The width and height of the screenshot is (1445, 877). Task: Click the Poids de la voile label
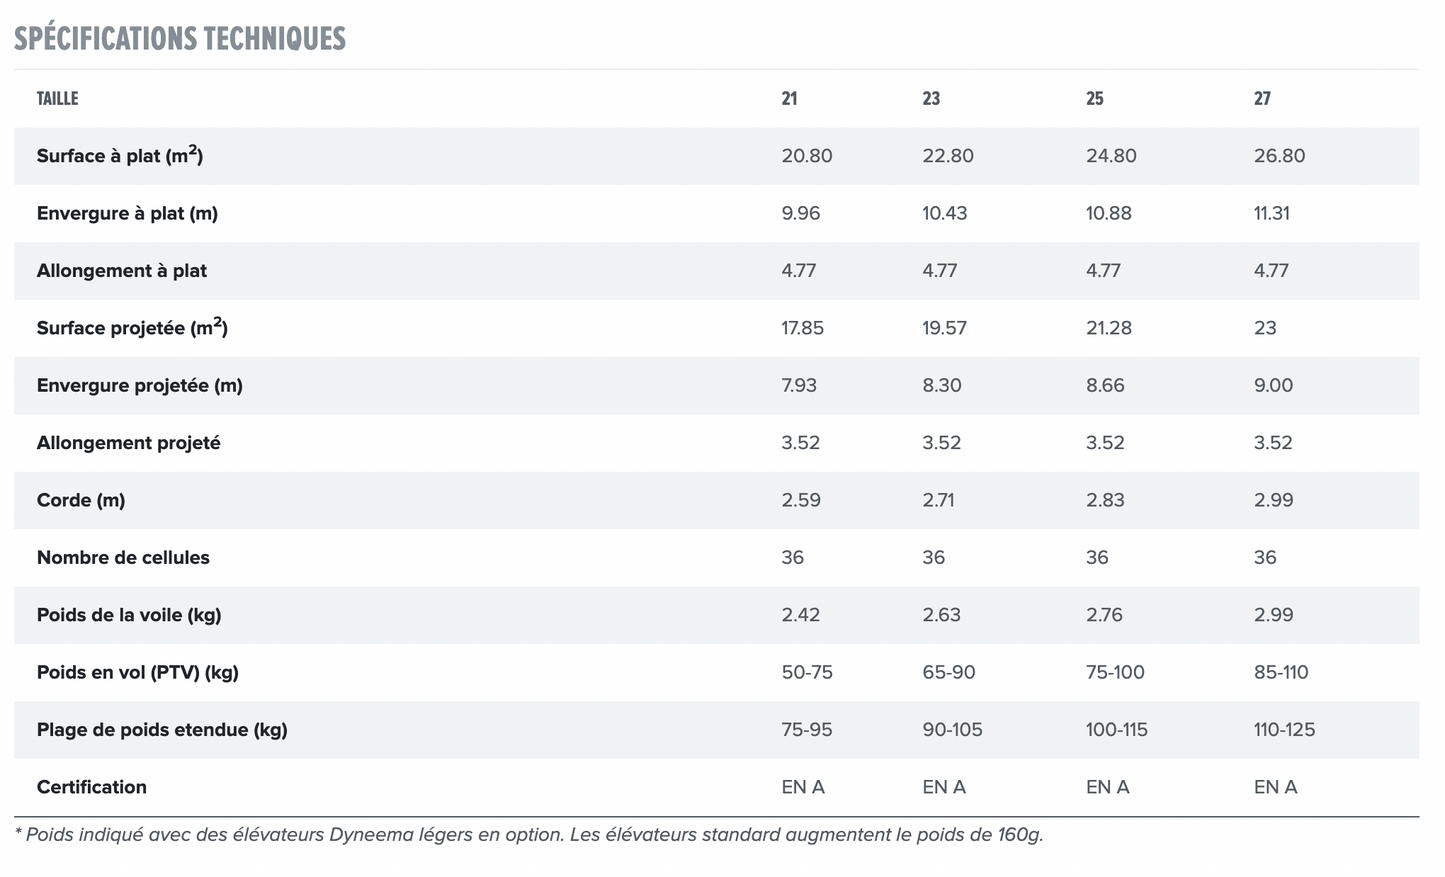coord(129,615)
